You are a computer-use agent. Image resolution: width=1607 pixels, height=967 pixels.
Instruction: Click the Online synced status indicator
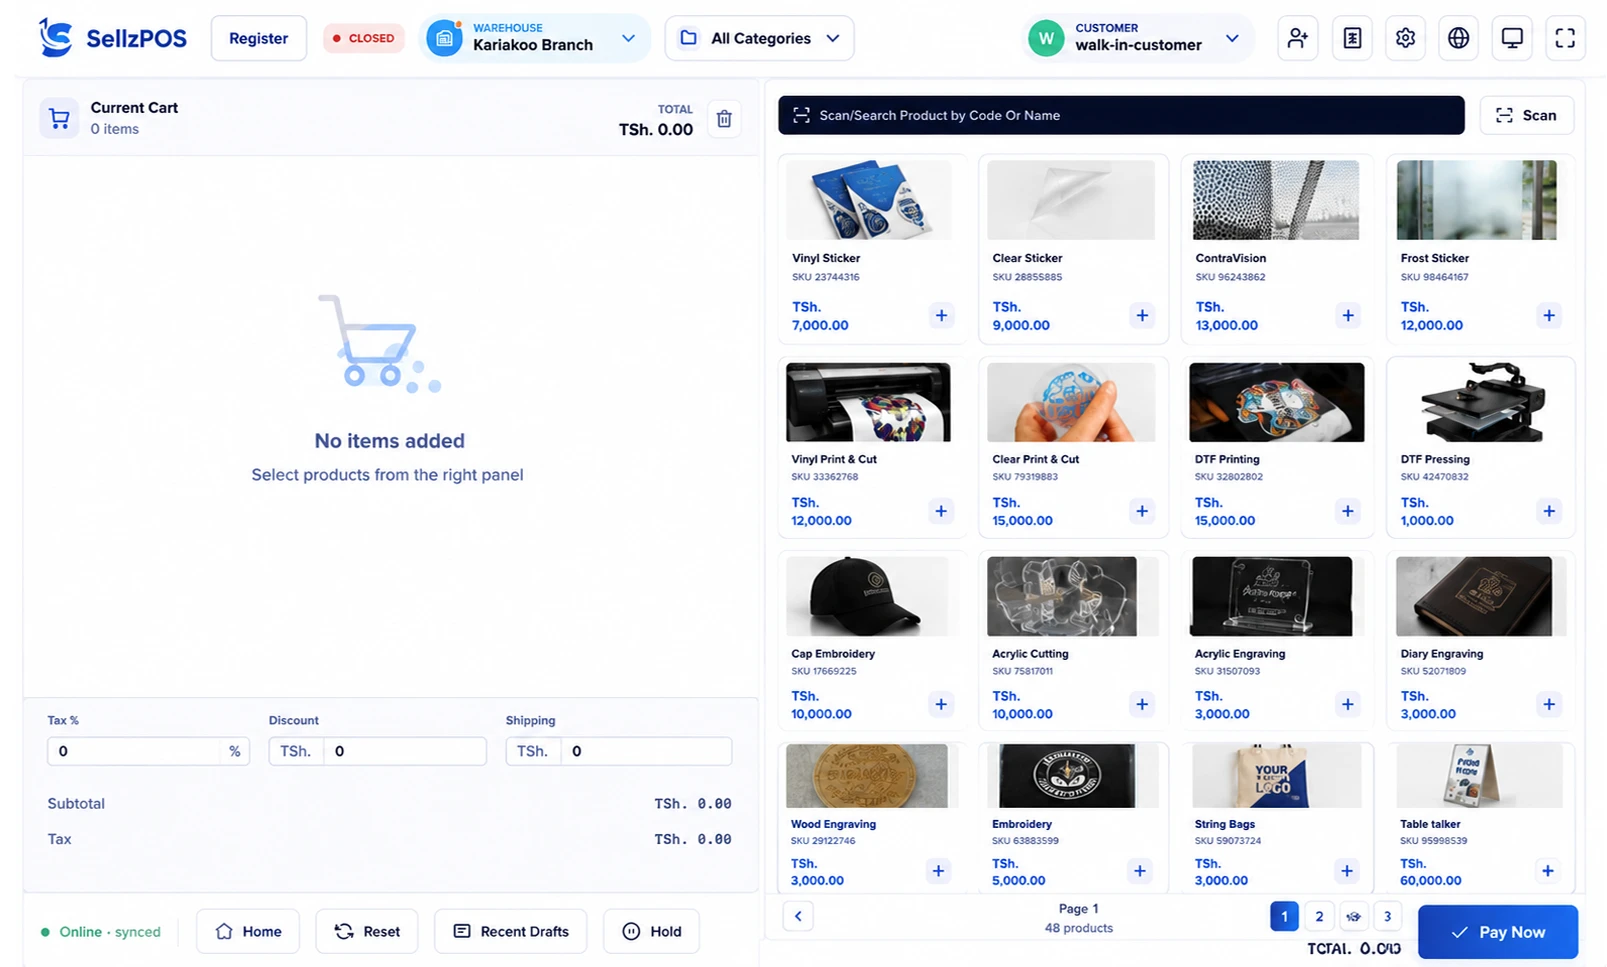tap(101, 931)
